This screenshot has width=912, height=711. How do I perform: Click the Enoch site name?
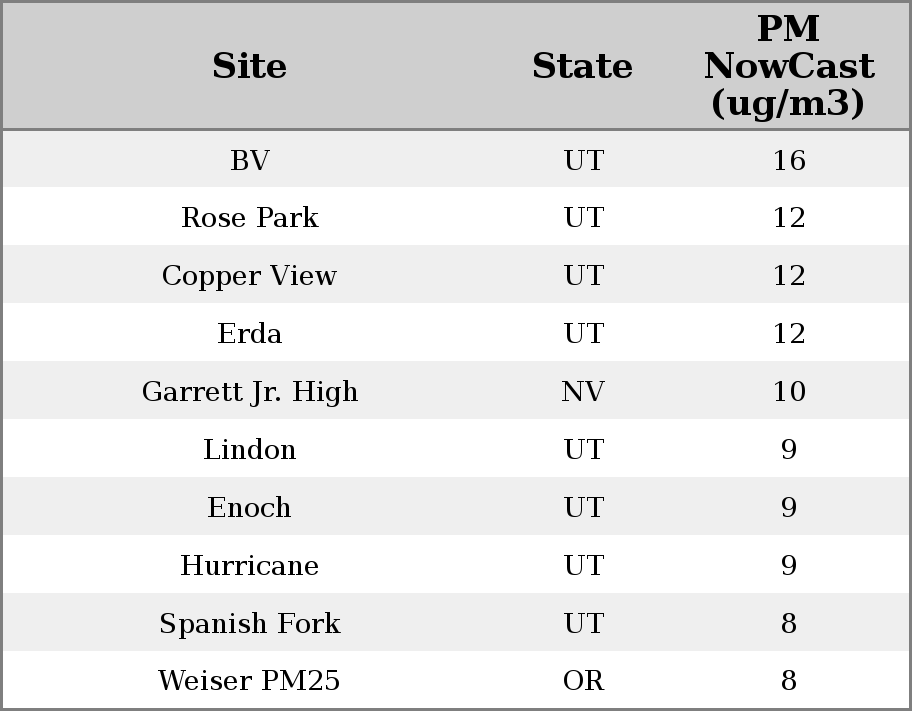(x=249, y=508)
